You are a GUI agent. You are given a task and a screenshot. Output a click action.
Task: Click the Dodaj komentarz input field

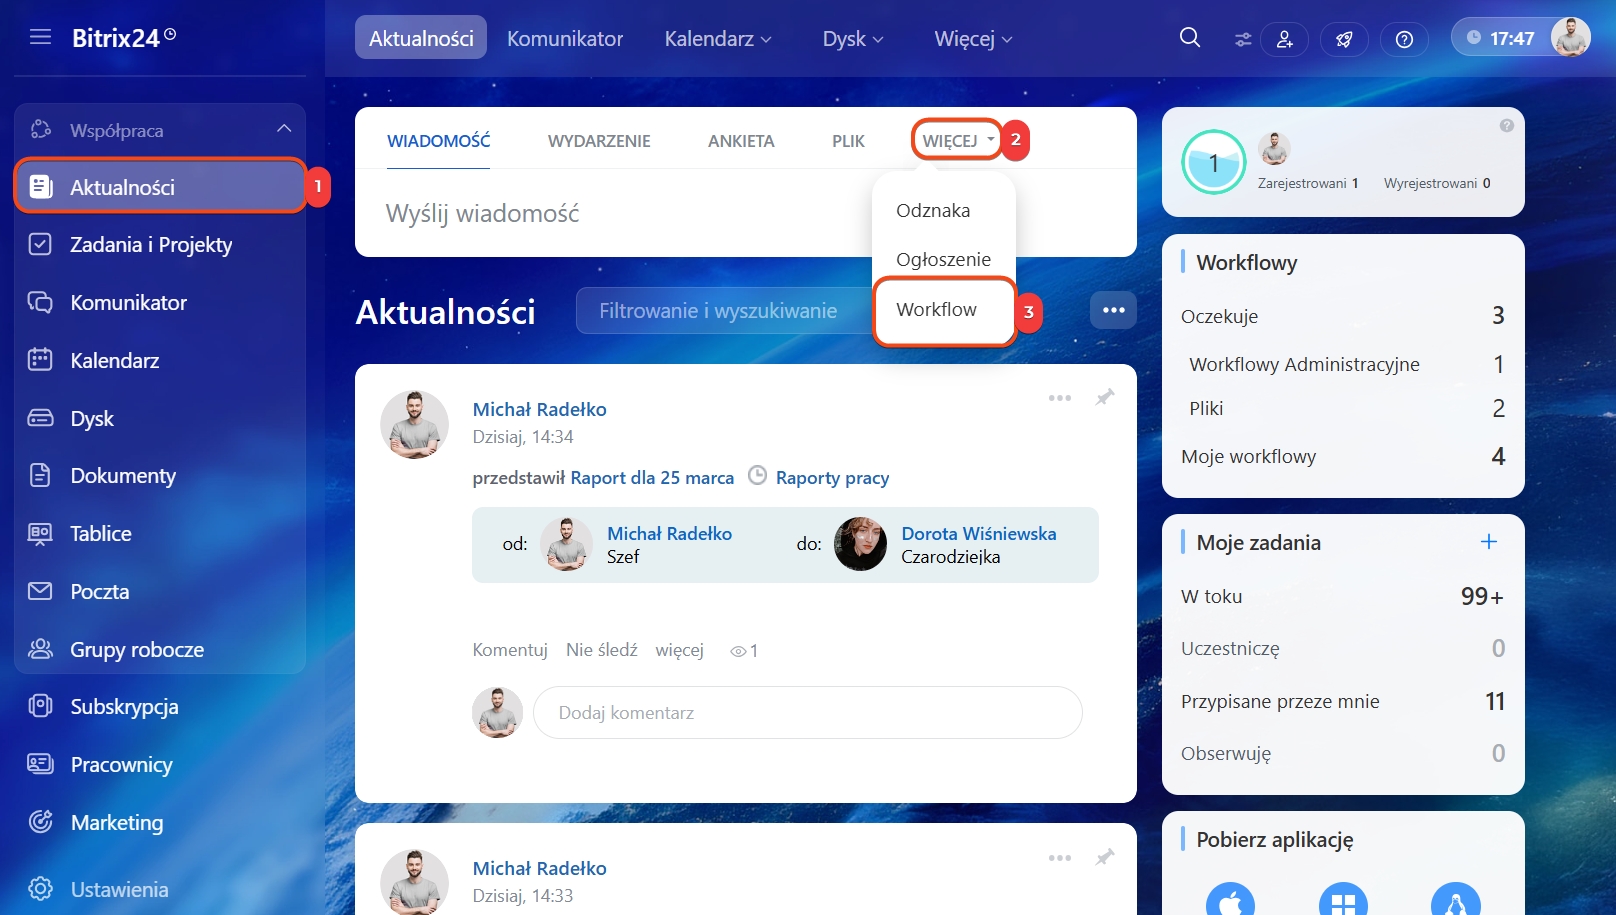click(807, 713)
